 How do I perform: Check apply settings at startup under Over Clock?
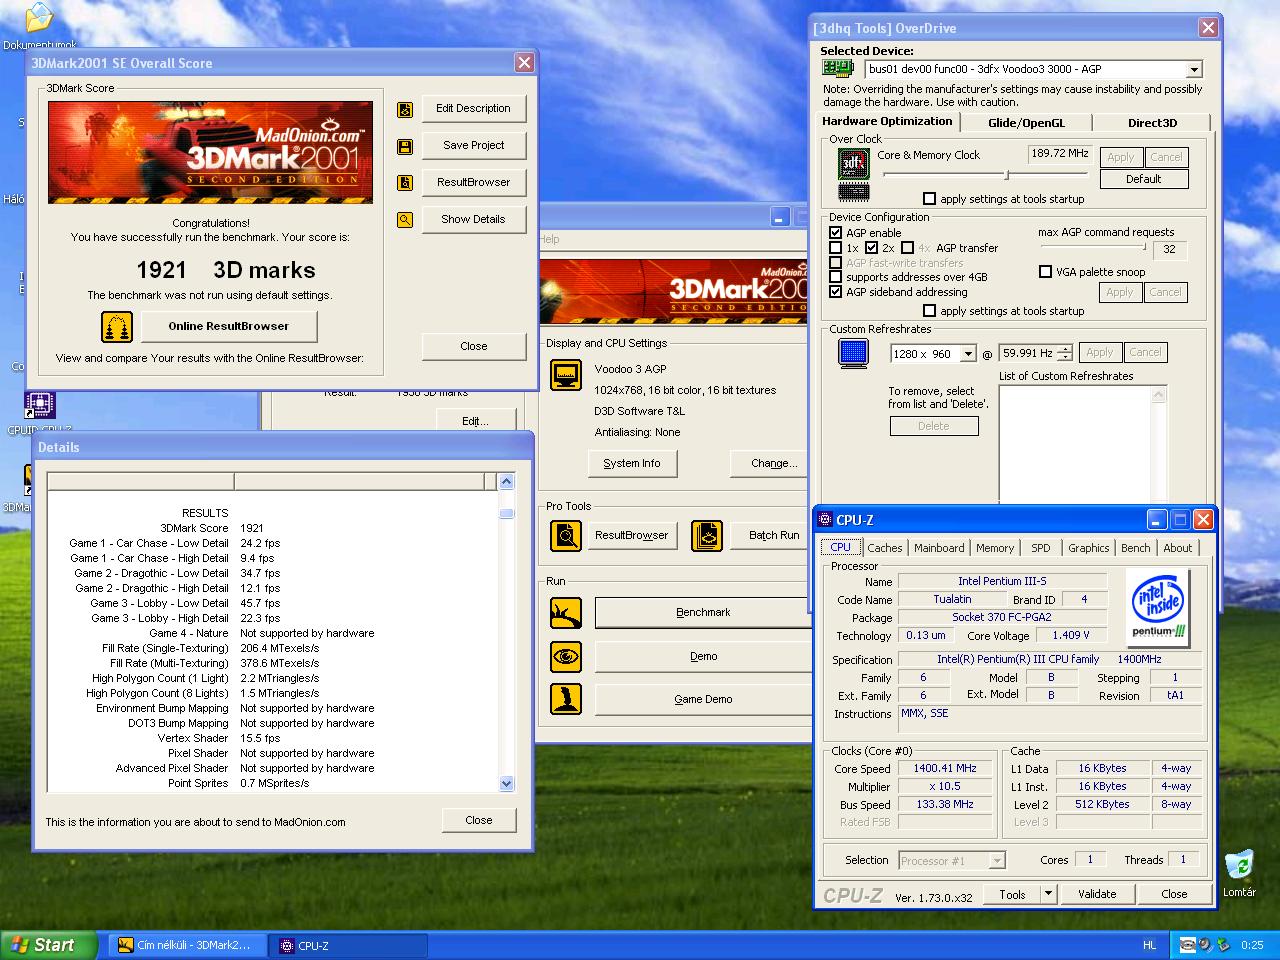pyautogui.click(x=930, y=199)
